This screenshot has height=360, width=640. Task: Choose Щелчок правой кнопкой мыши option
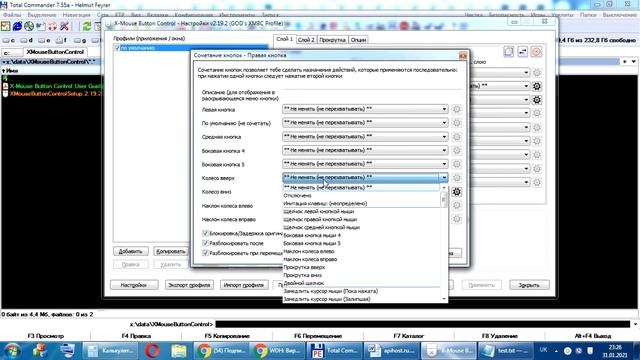(362, 219)
